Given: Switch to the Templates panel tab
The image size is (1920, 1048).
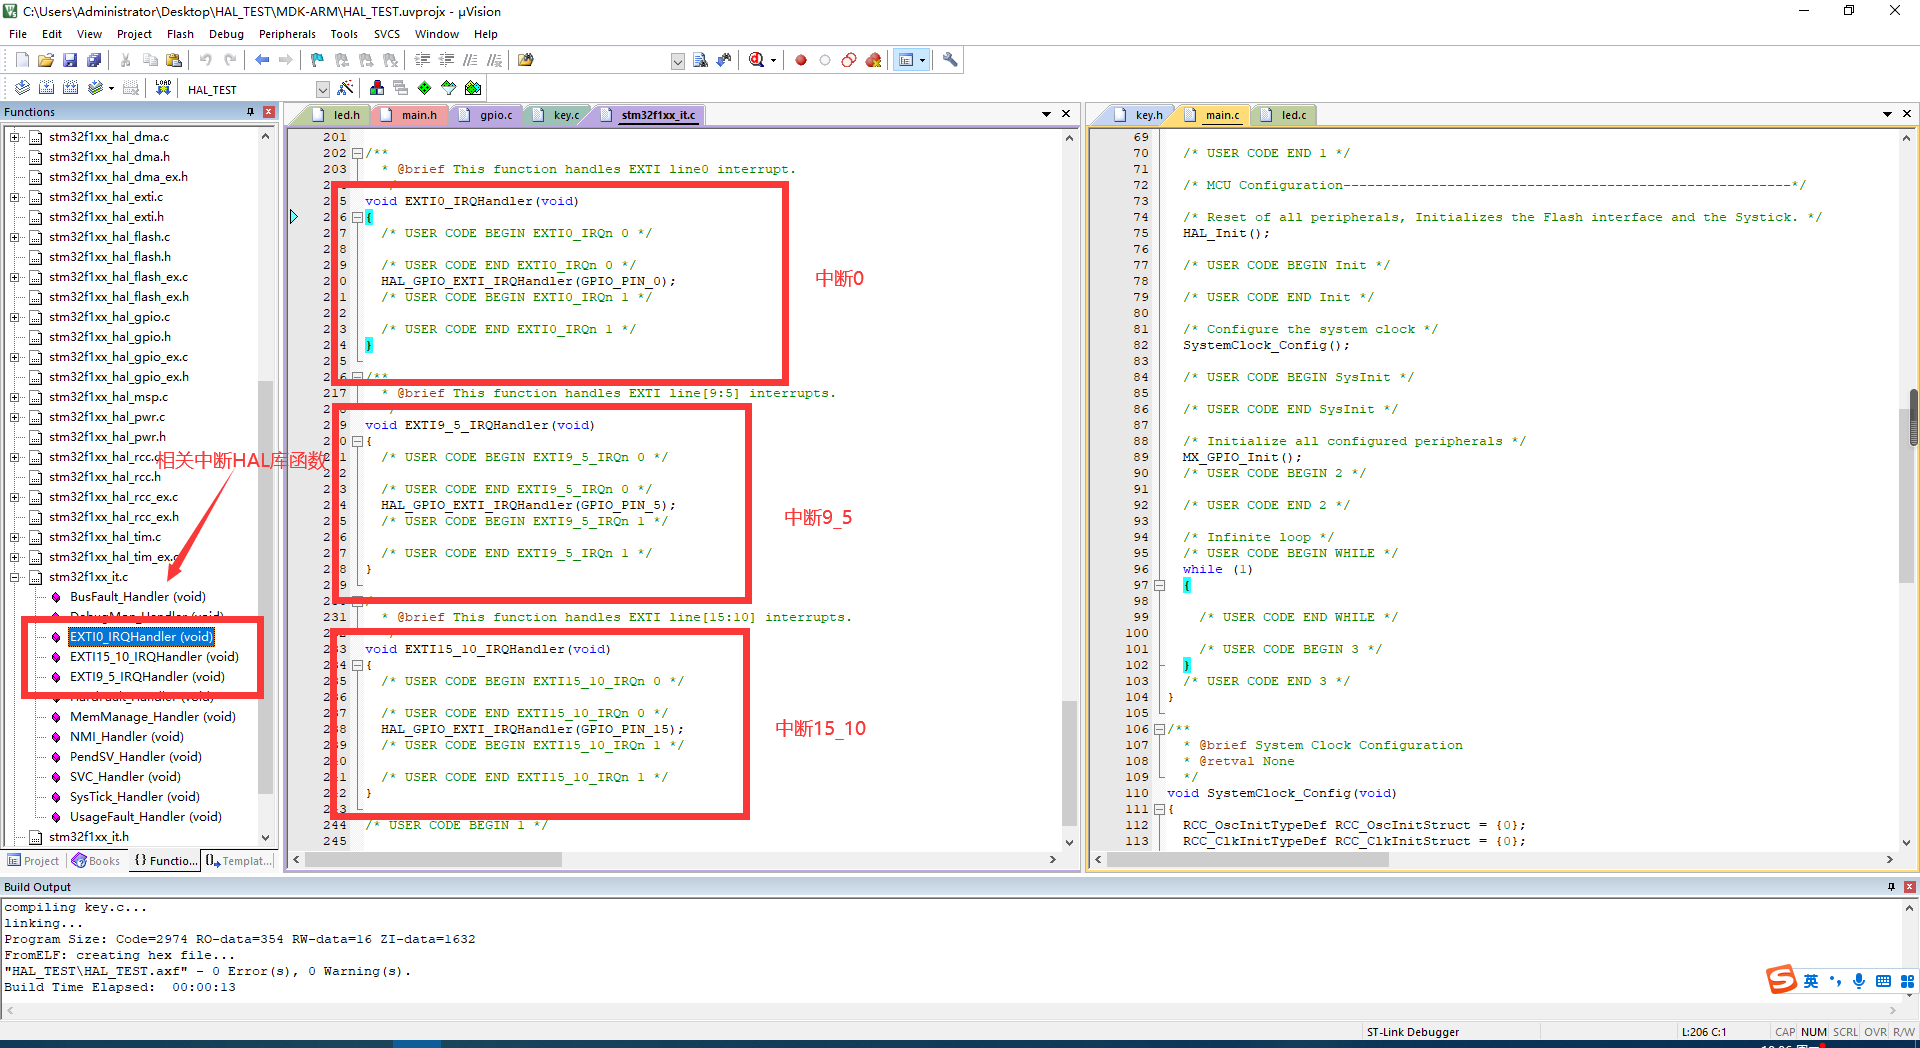Looking at the screenshot, I should pyautogui.click(x=240, y=861).
